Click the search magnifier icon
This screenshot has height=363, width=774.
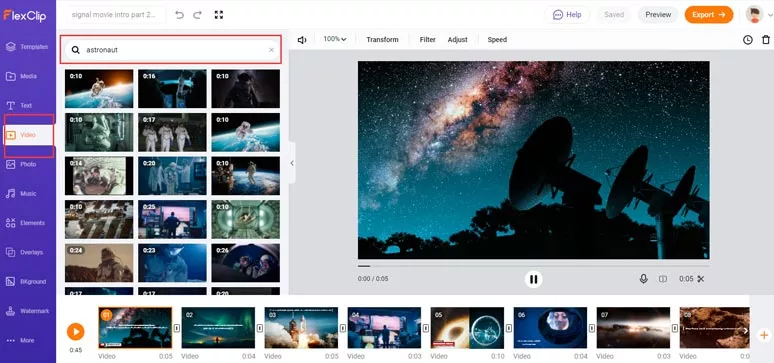click(76, 50)
